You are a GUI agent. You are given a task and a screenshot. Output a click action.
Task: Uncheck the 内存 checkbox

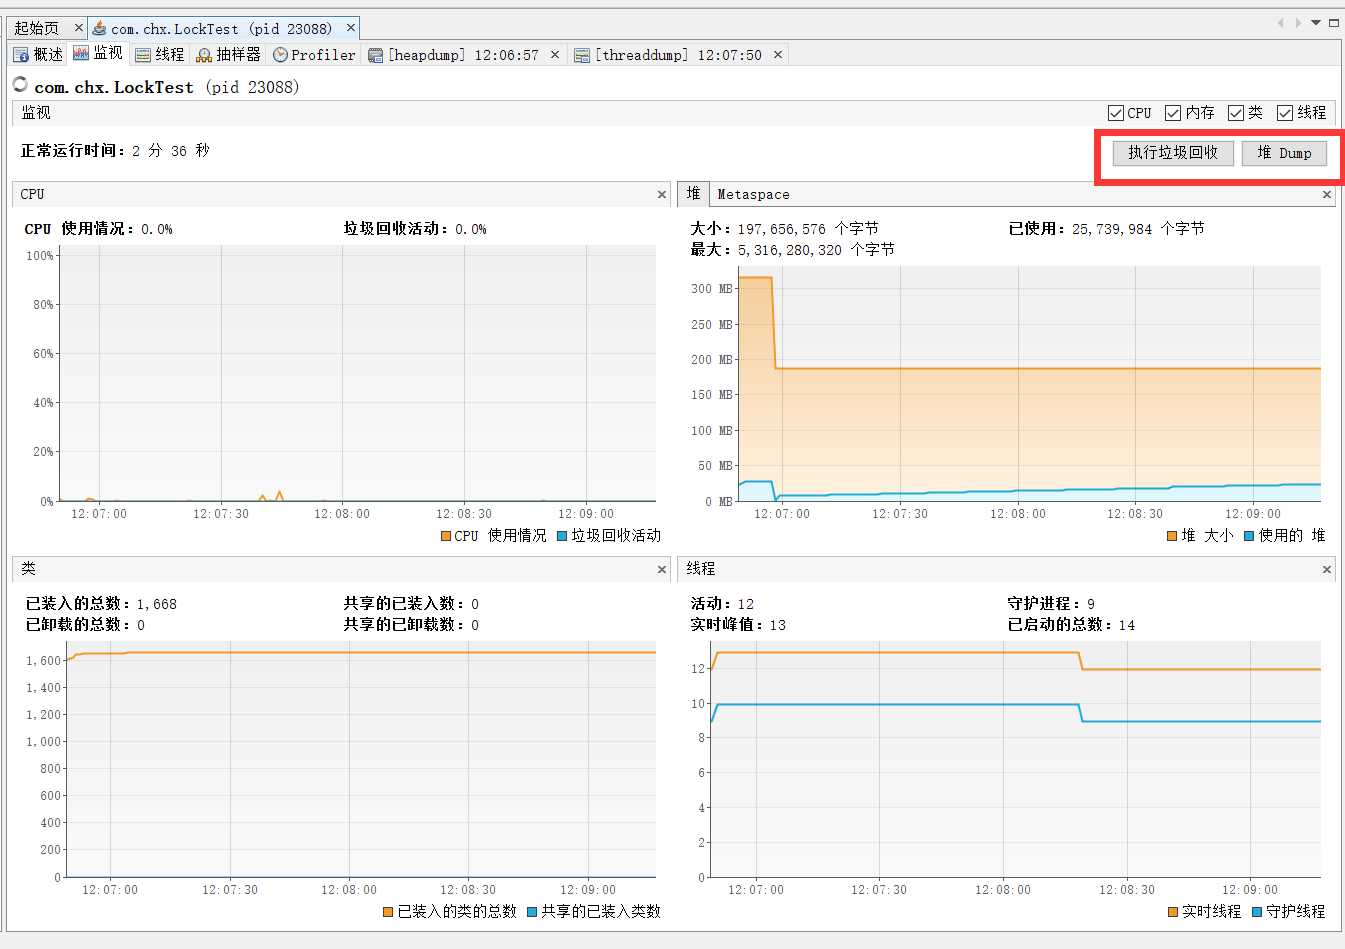(1173, 113)
